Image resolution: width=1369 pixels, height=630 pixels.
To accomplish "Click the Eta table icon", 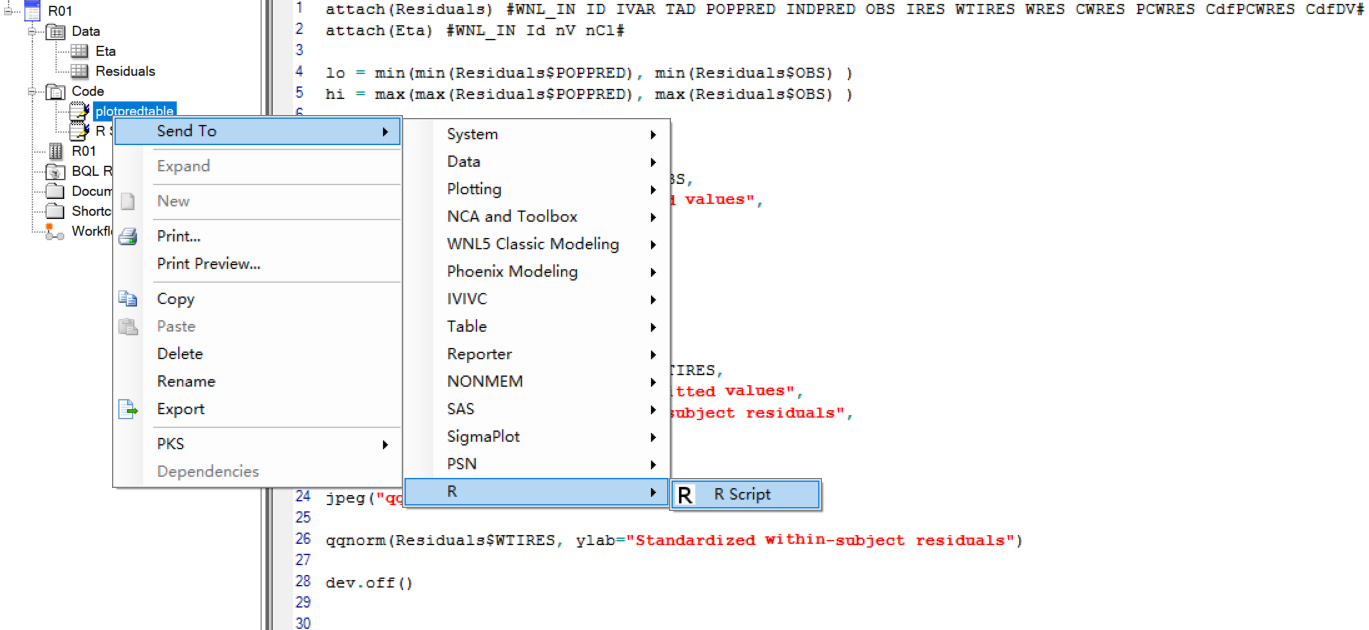I will 81,51.
